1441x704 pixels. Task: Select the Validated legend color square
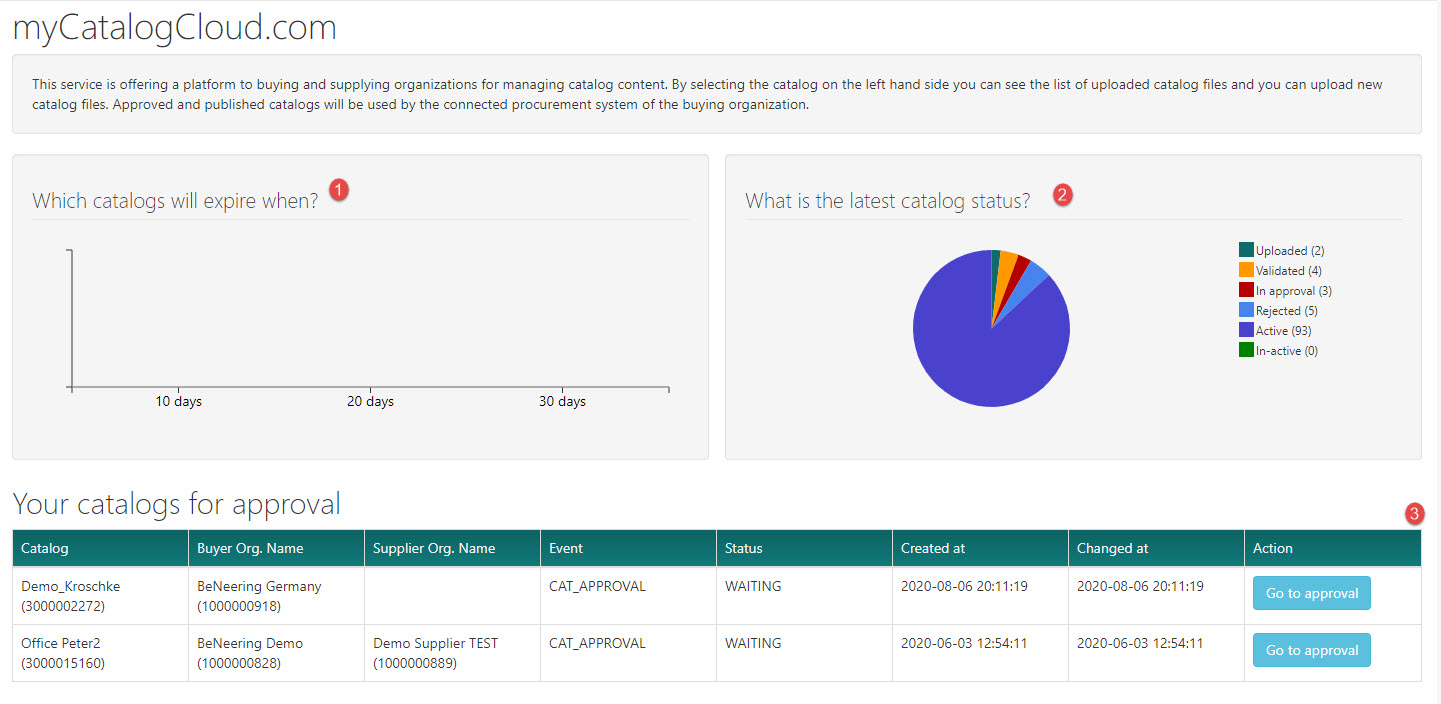pyautogui.click(x=1246, y=270)
